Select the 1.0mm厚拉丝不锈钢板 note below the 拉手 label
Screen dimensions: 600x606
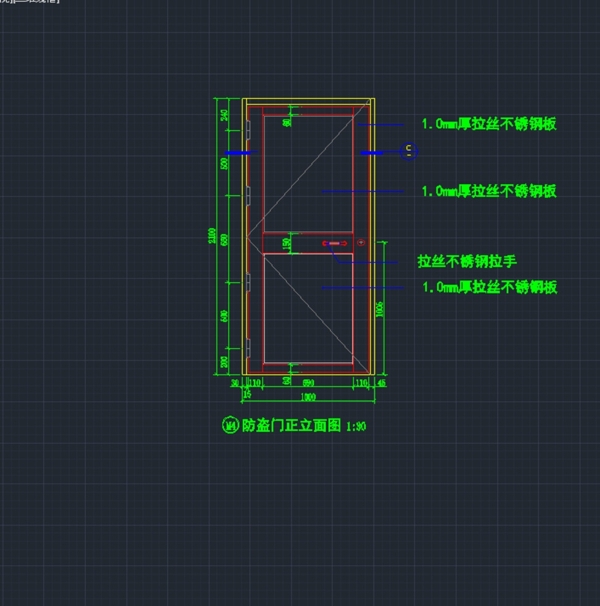click(489, 287)
